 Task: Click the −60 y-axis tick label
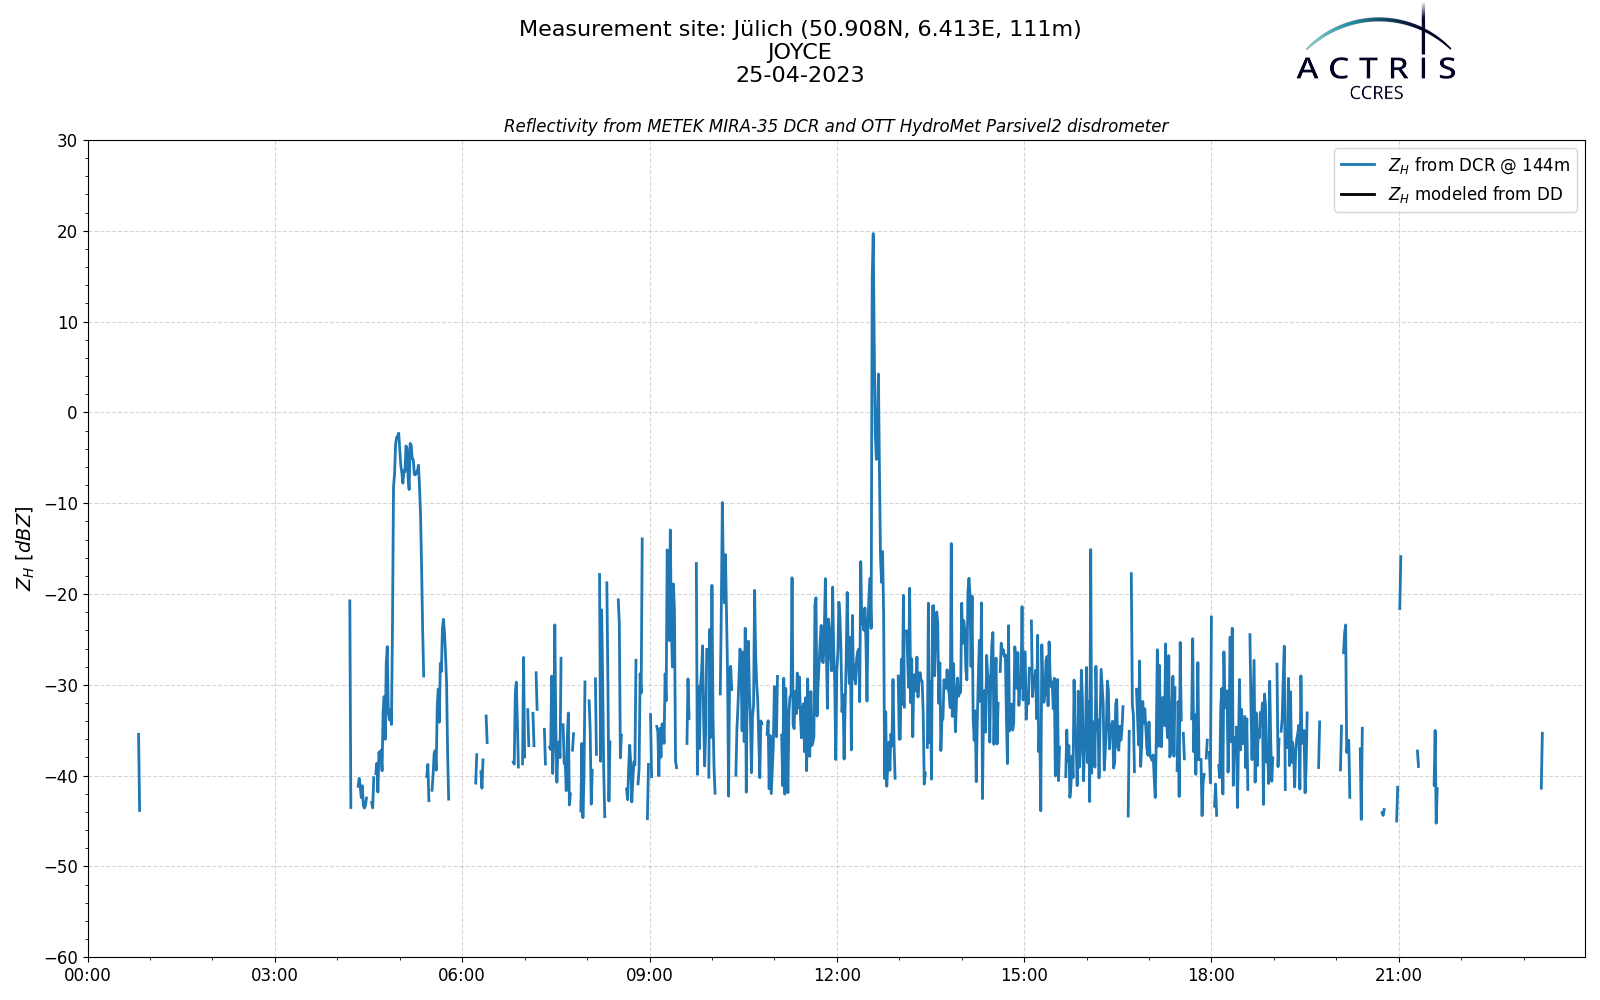[61, 957]
